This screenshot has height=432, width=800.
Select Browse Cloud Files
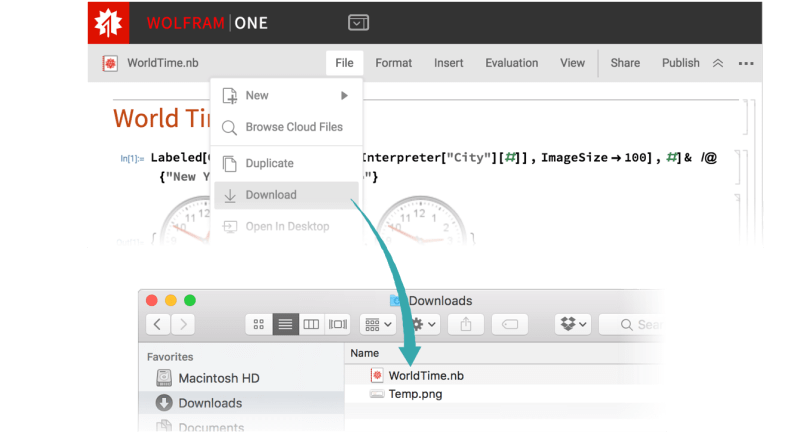click(x=286, y=127)
